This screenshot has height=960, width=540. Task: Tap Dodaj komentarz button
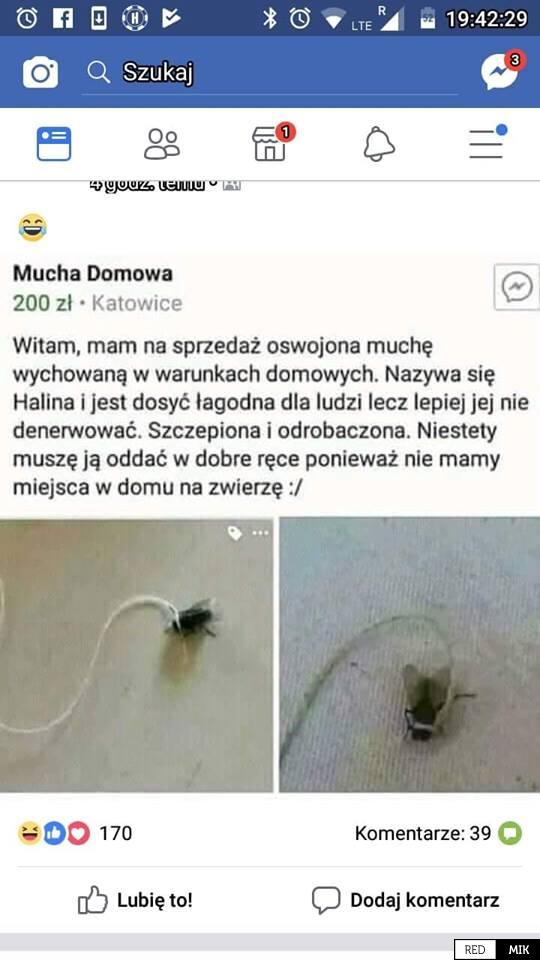pos(405,900)
